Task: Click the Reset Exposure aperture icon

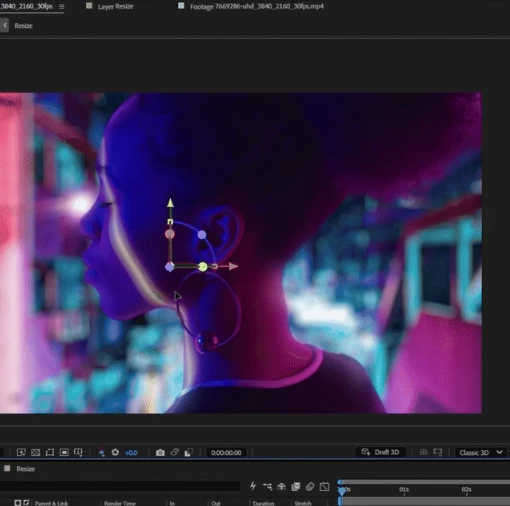Action: point(115,452)
